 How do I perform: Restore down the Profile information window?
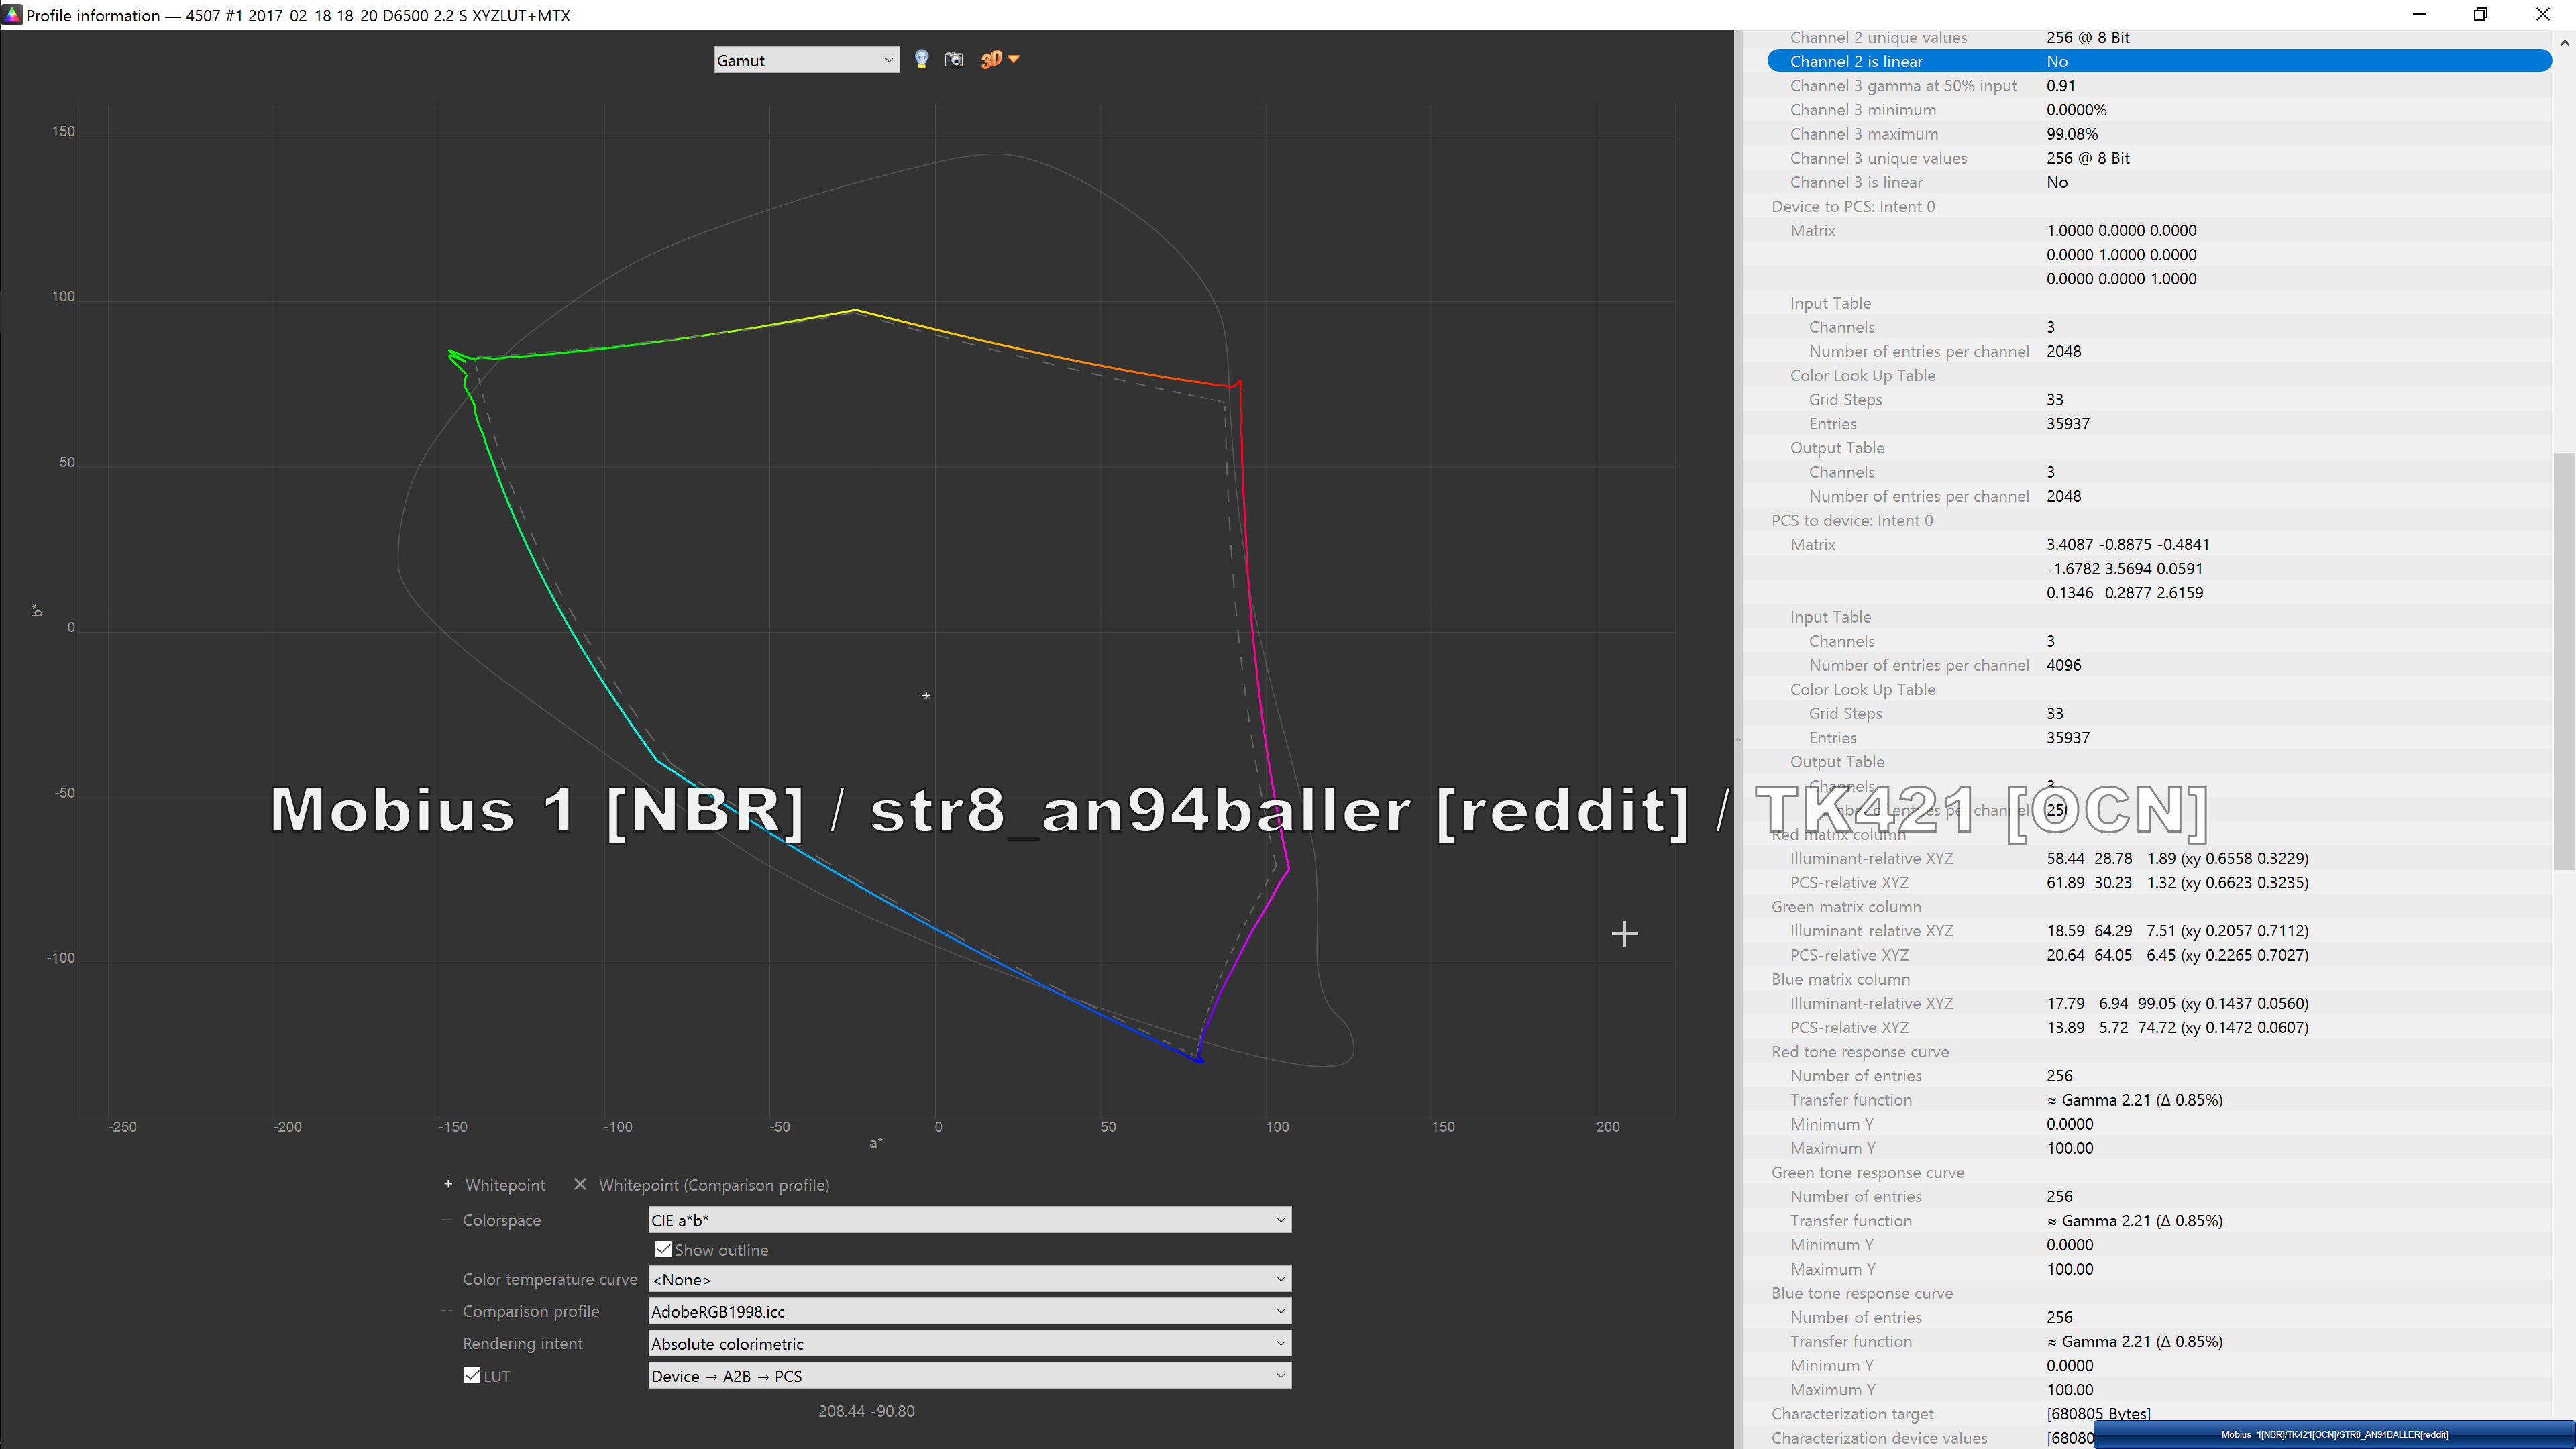[x=2481, y=15]
